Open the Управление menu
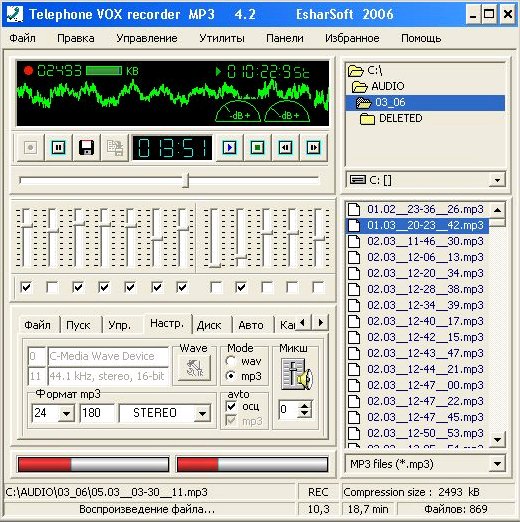The height and width of the screenshot is (522, 520). (x=147, y=38)
